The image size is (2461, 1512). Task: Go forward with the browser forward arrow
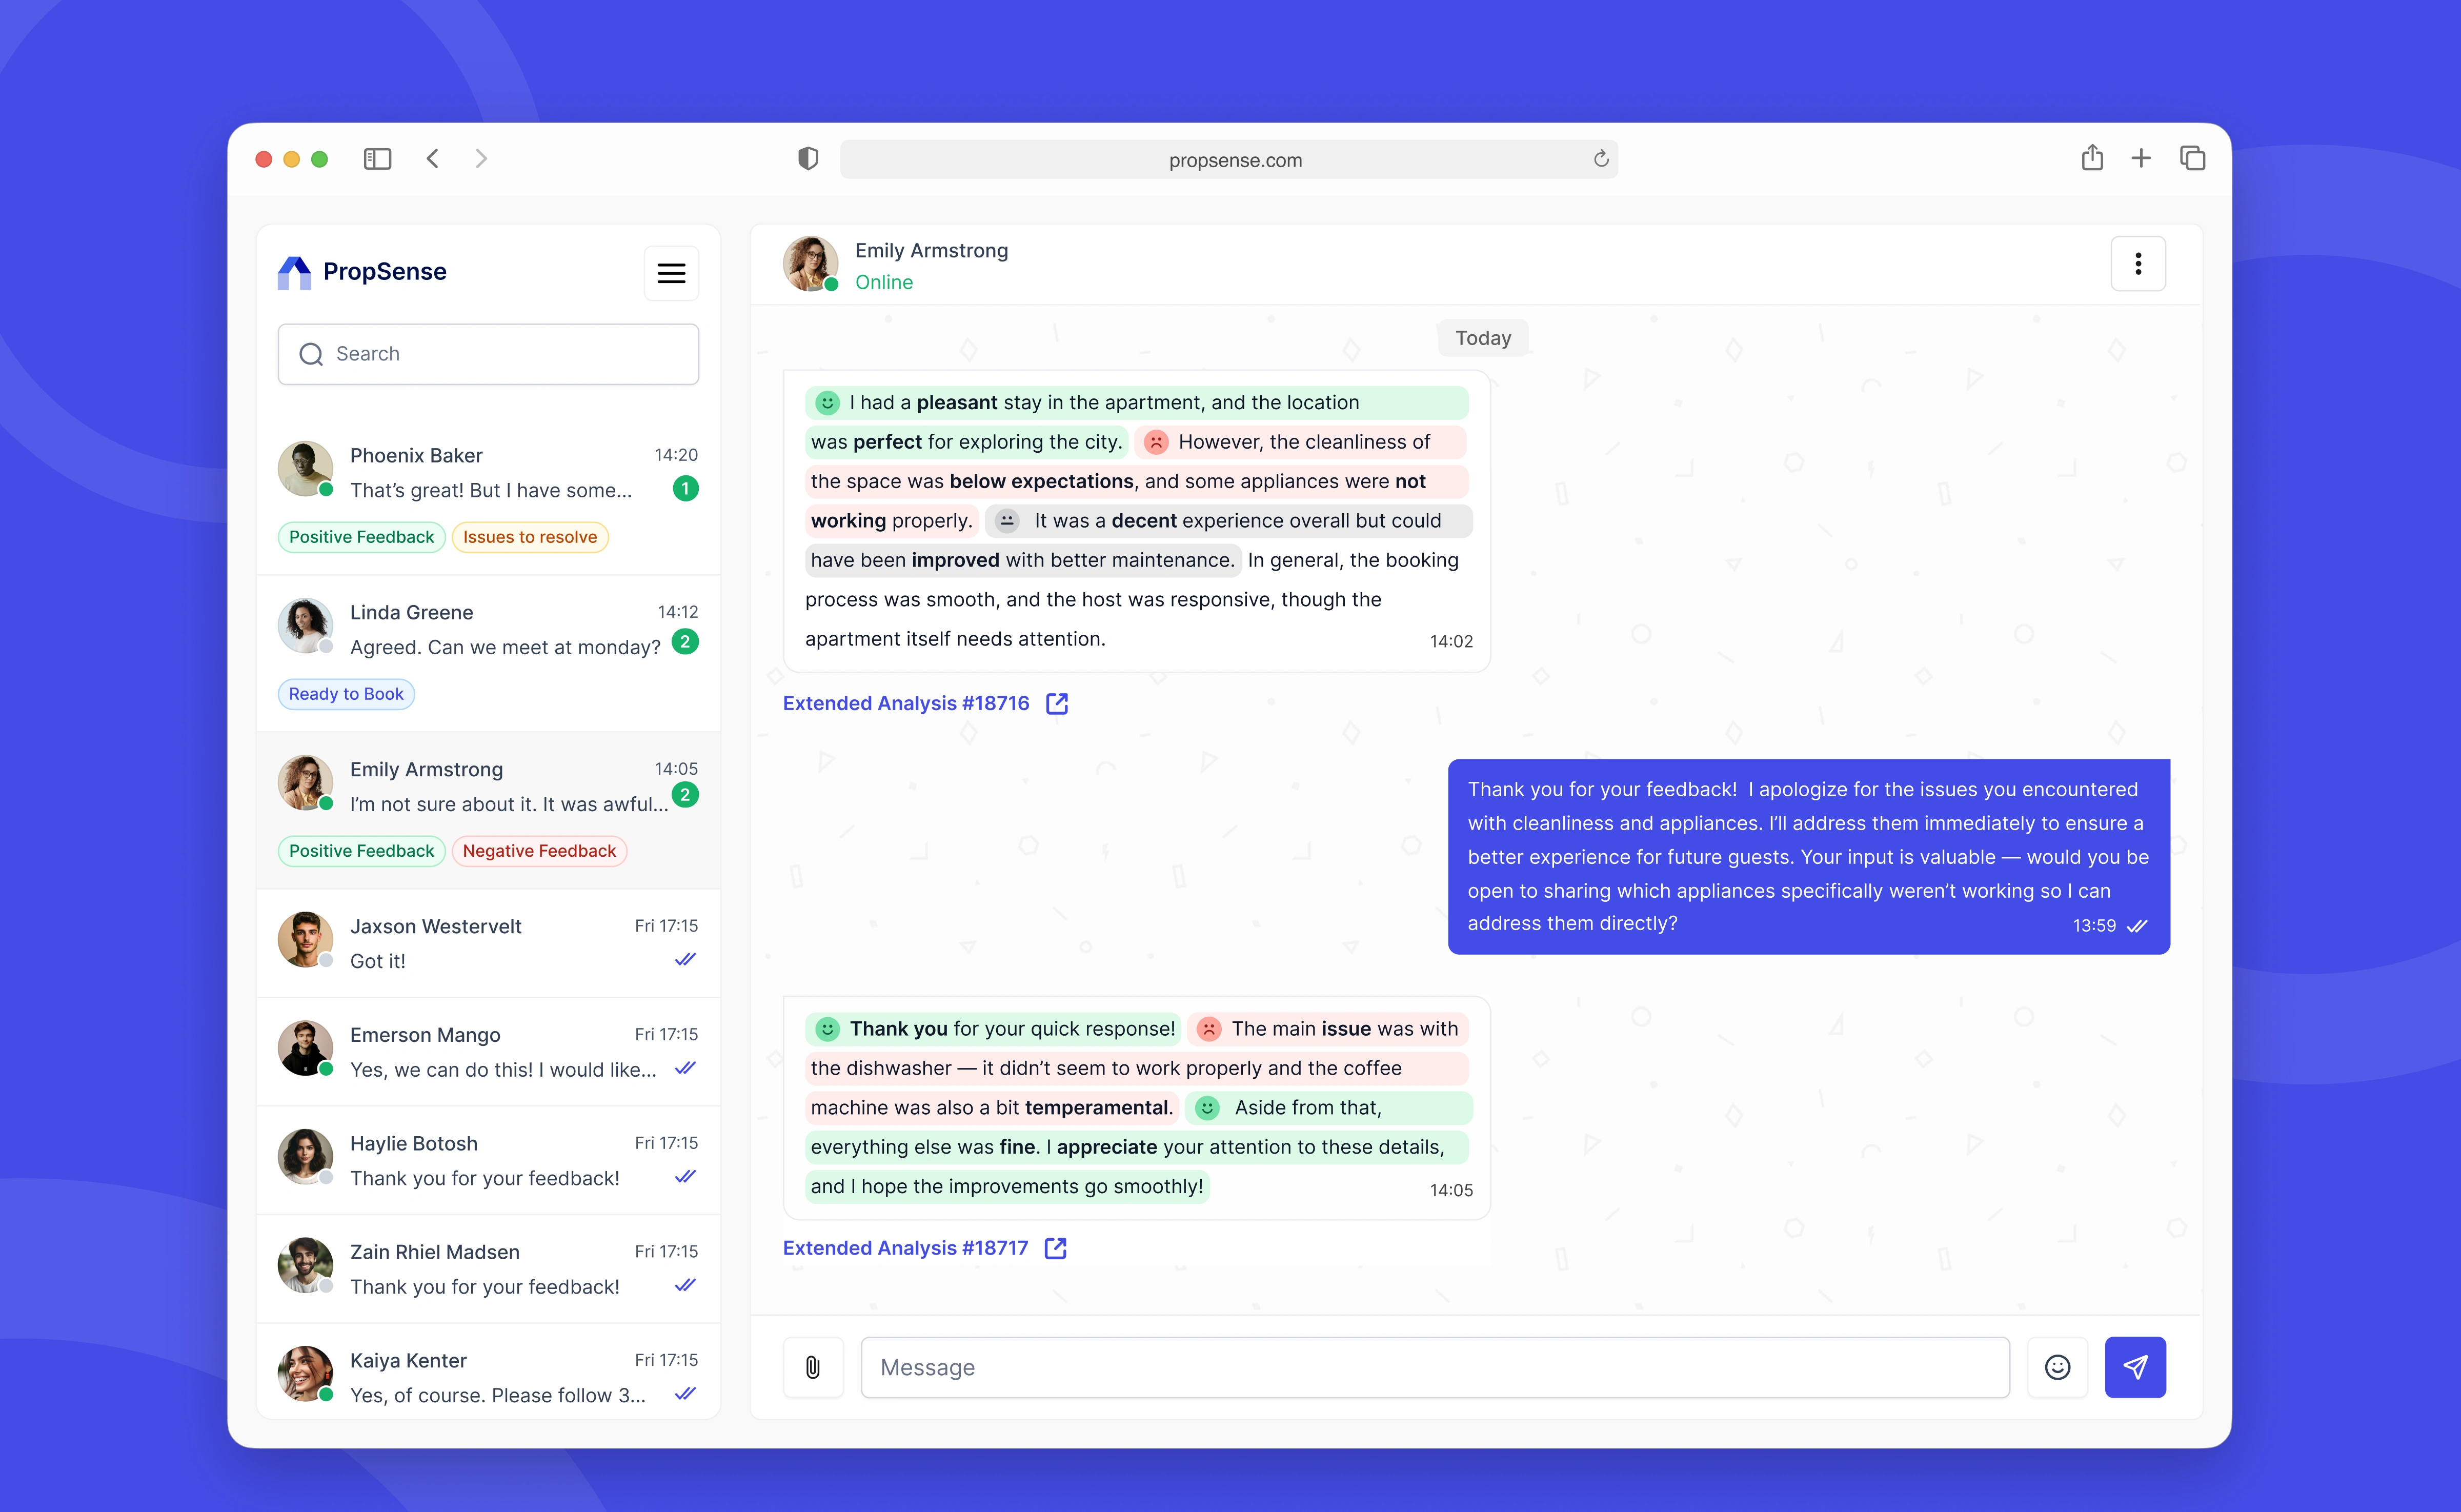point(481,159)
